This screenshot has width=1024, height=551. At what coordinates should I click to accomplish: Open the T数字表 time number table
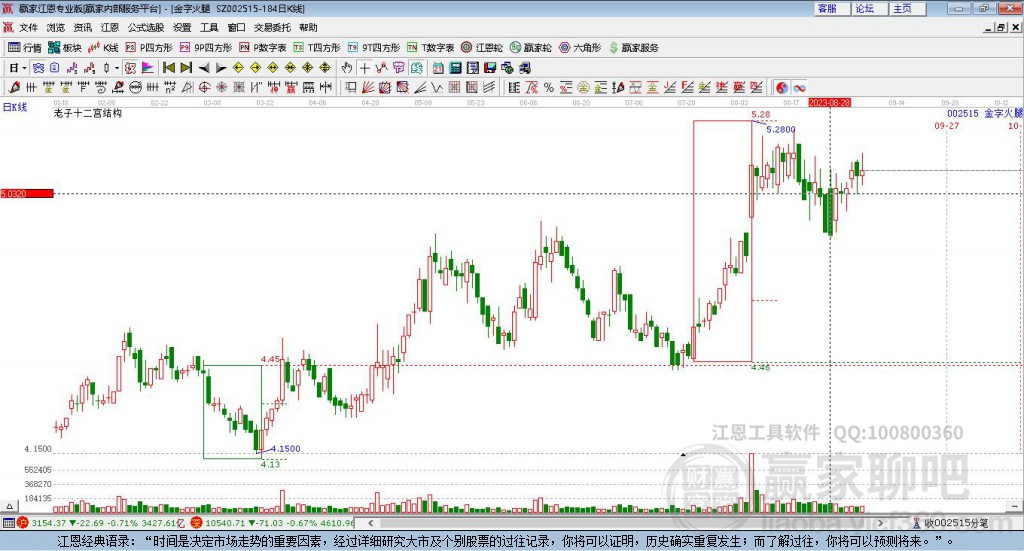pos(430,48)
